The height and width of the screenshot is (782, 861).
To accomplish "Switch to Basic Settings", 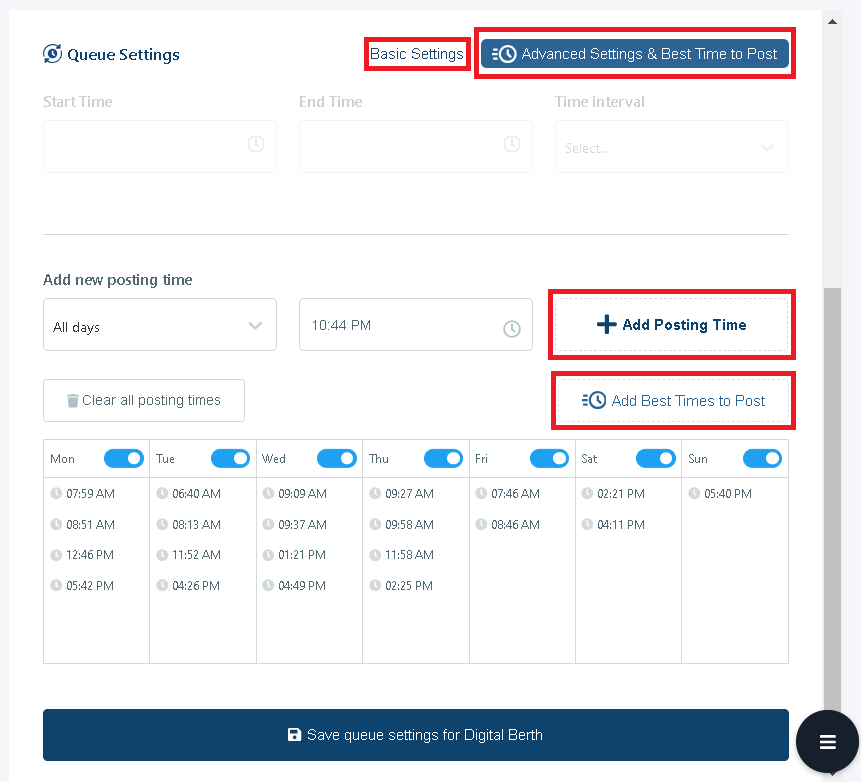I will pos(417,54).
